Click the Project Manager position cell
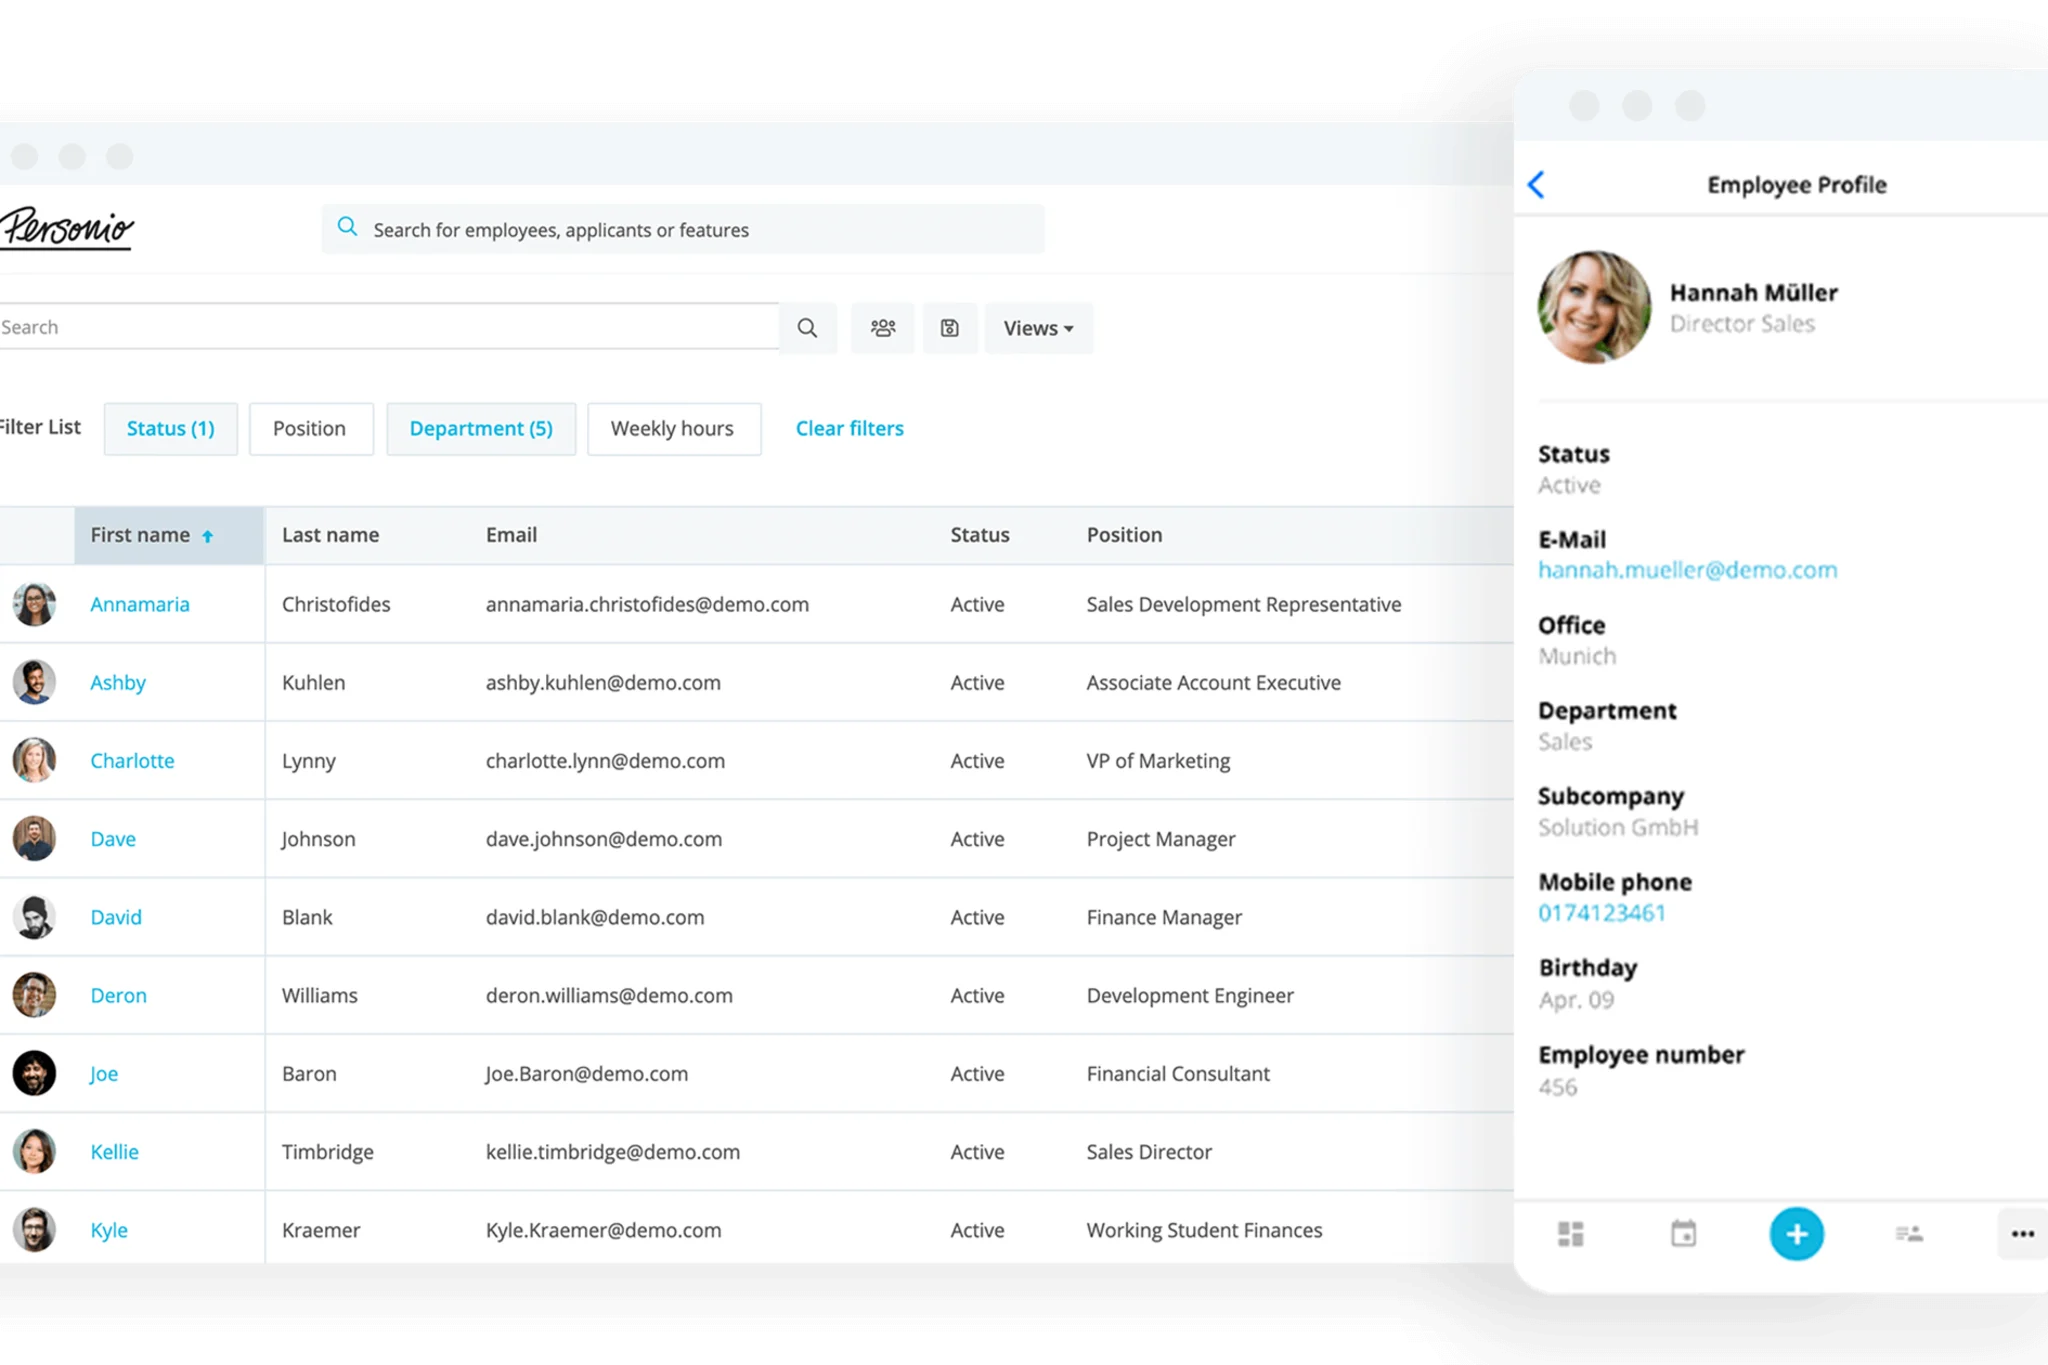Image resolution: width=2048 pixels, height=1365 pixels. point(1161,839)
